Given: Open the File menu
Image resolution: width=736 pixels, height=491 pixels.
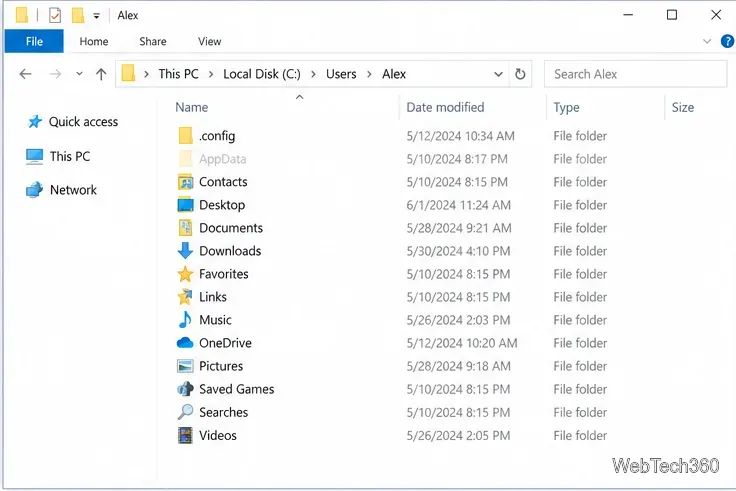Looking at the screenshot, I should pyautogui.click(x=34, y=41).
